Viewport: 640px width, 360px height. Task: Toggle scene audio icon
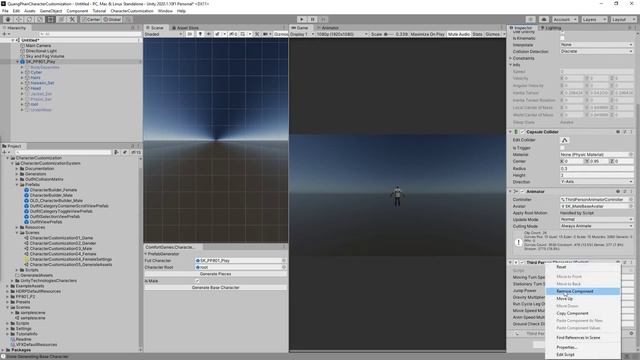point(208,34)
